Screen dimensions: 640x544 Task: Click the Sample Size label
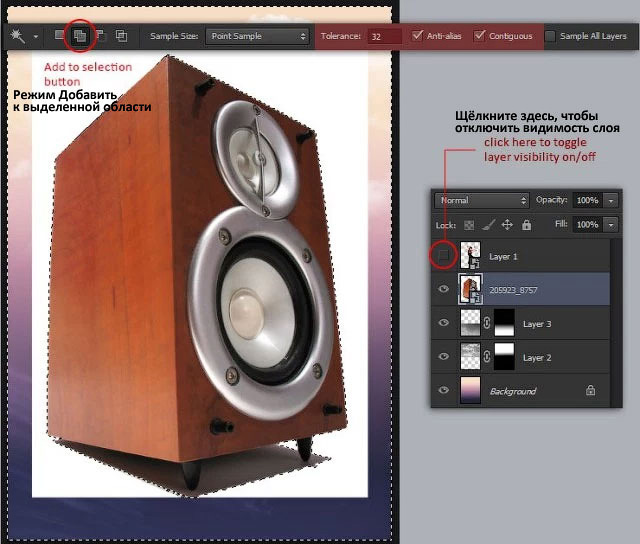(x=174, y=36)
